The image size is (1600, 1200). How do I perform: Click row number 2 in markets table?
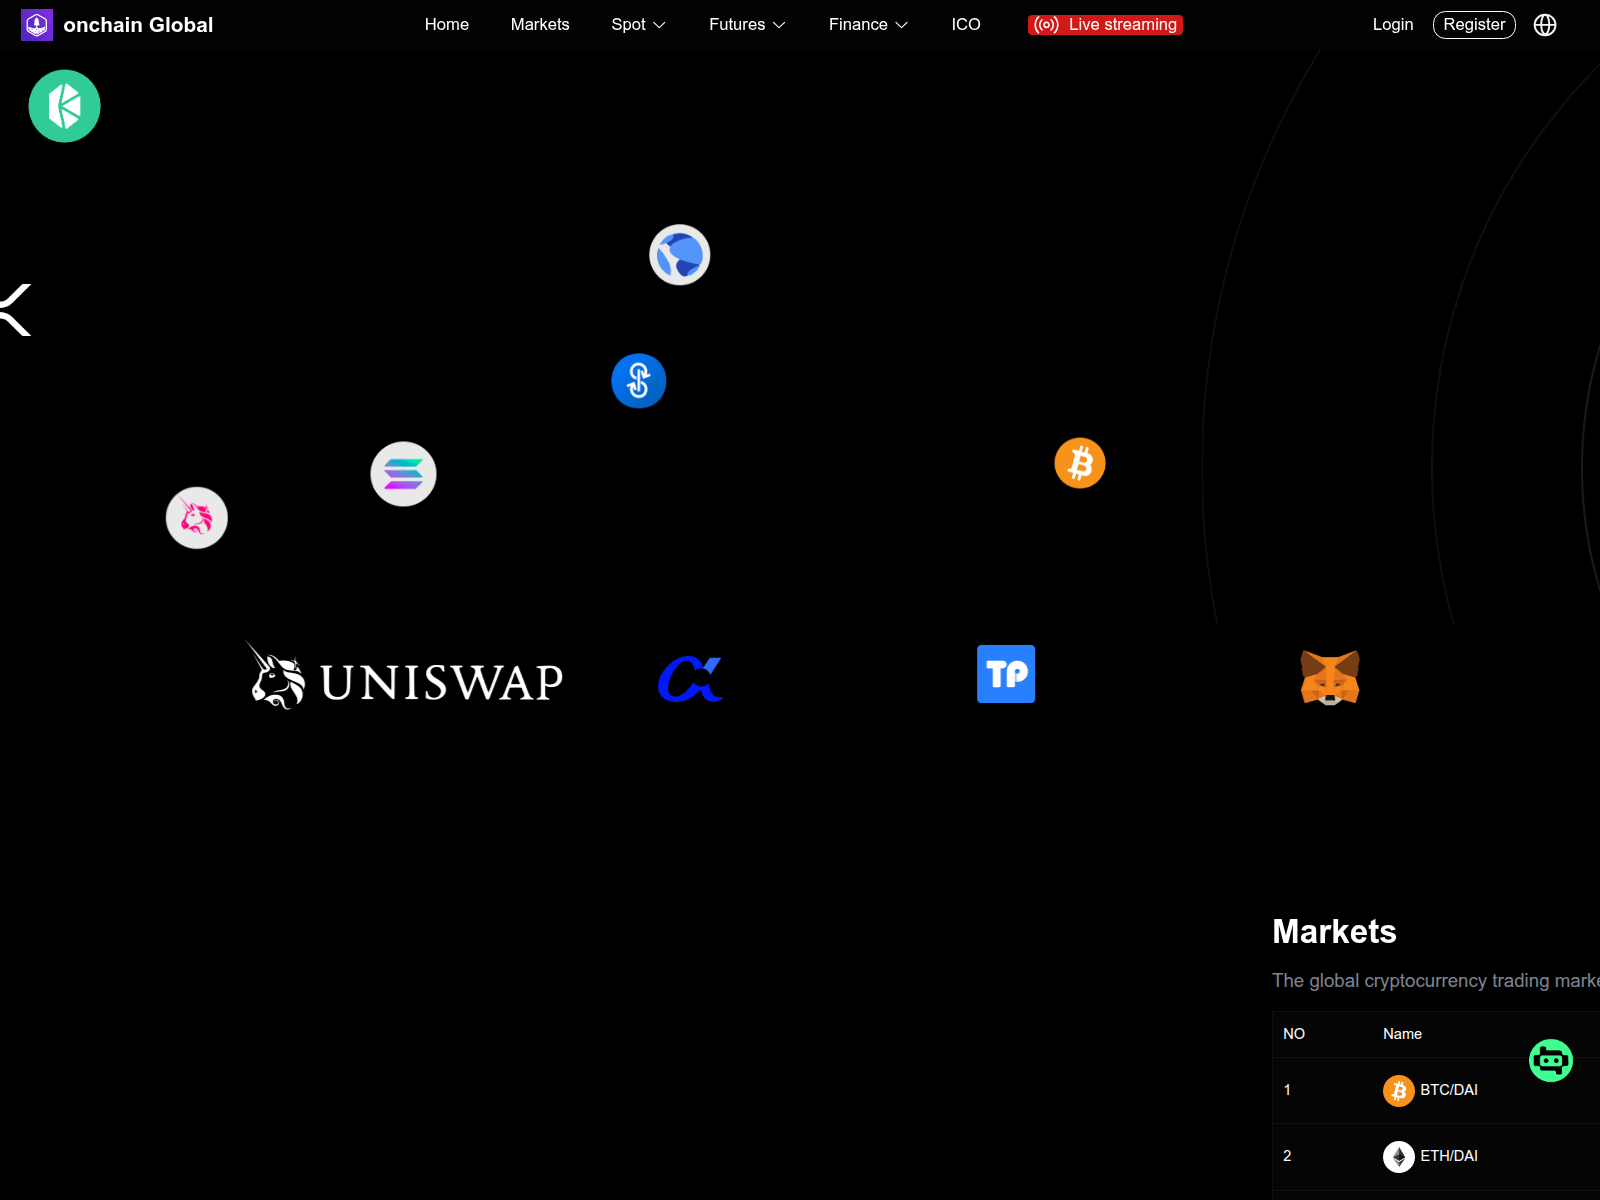(x=1287, y=1156)
